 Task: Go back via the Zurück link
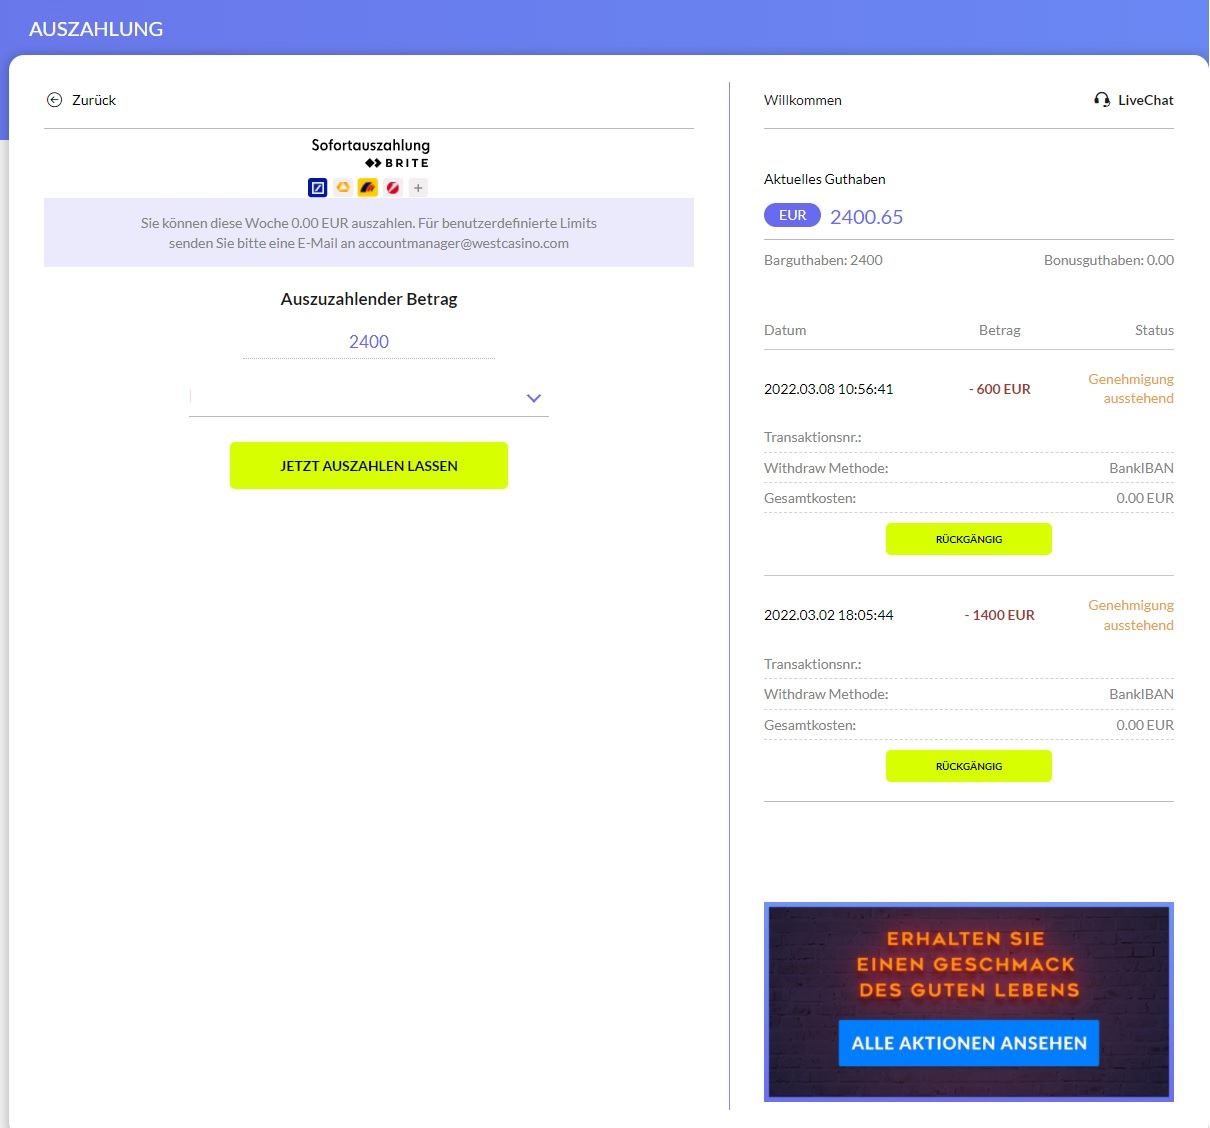click(x=94, y=100)
